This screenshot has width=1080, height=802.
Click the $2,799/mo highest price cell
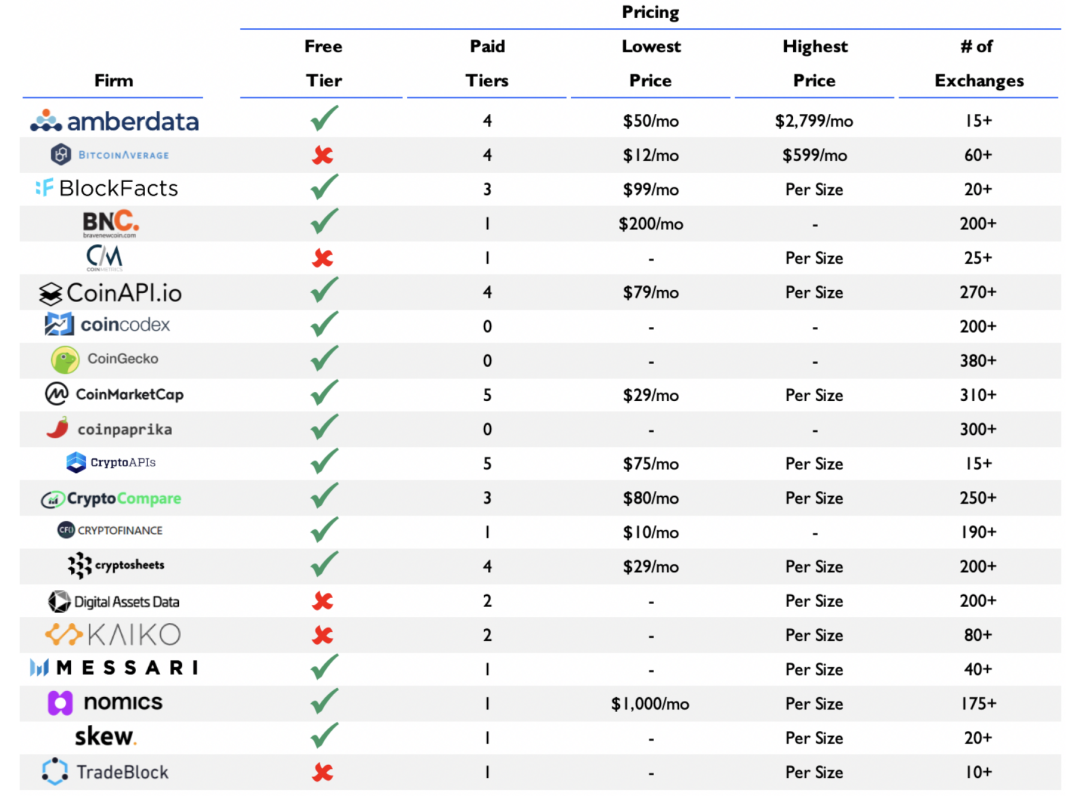tap(814, 121)
